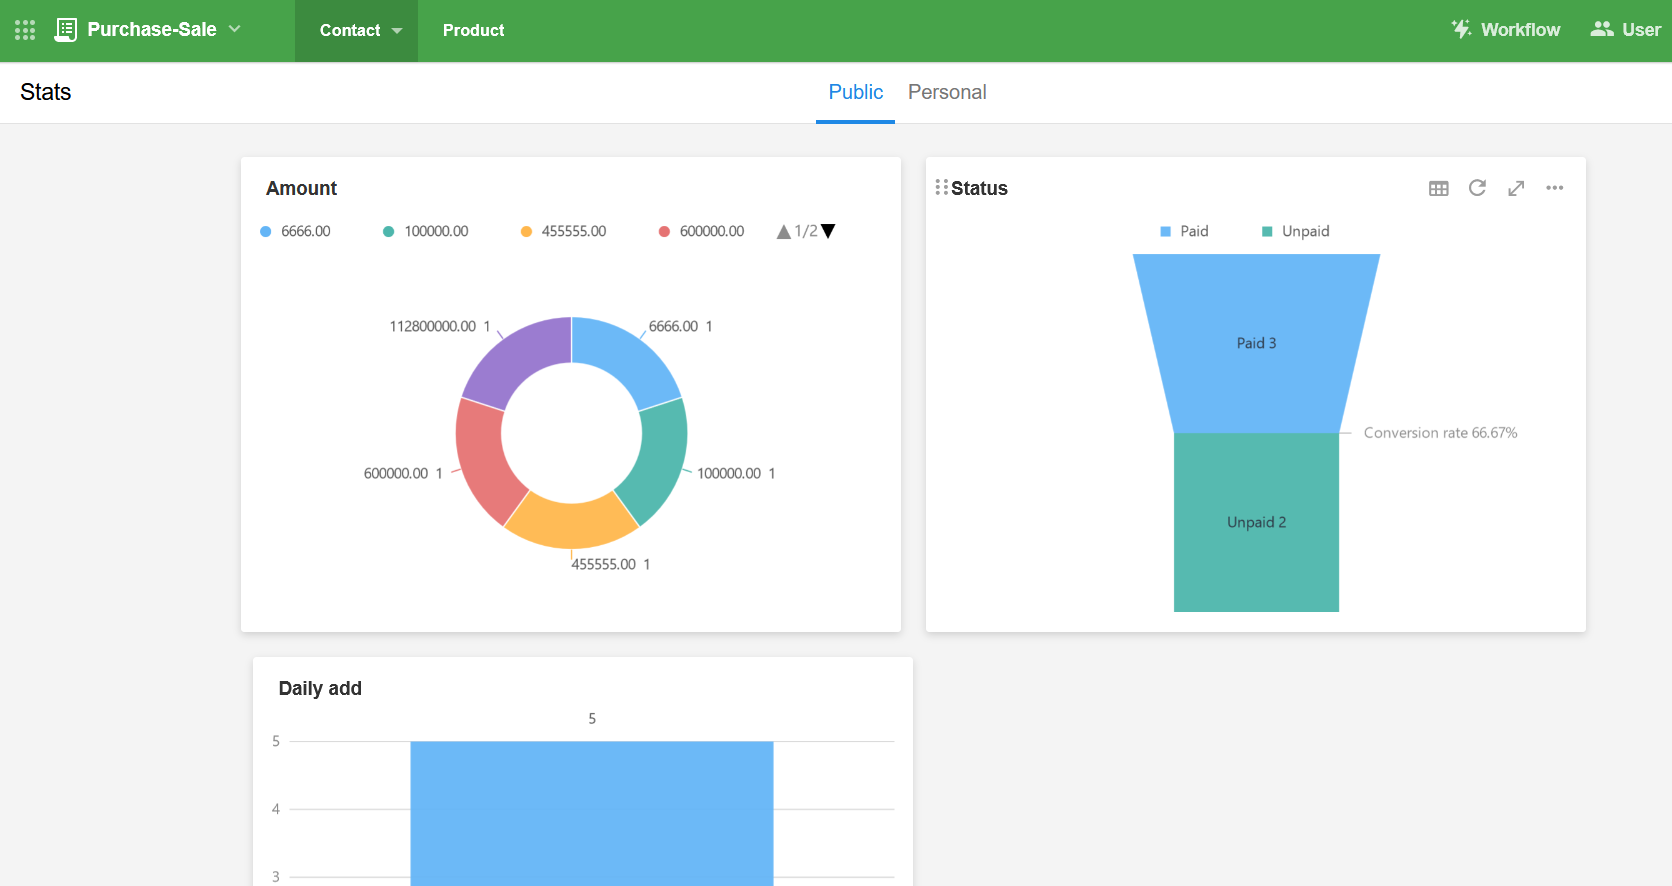Click the Stats page heading
1672x886 pixels.
click(46, 92)
